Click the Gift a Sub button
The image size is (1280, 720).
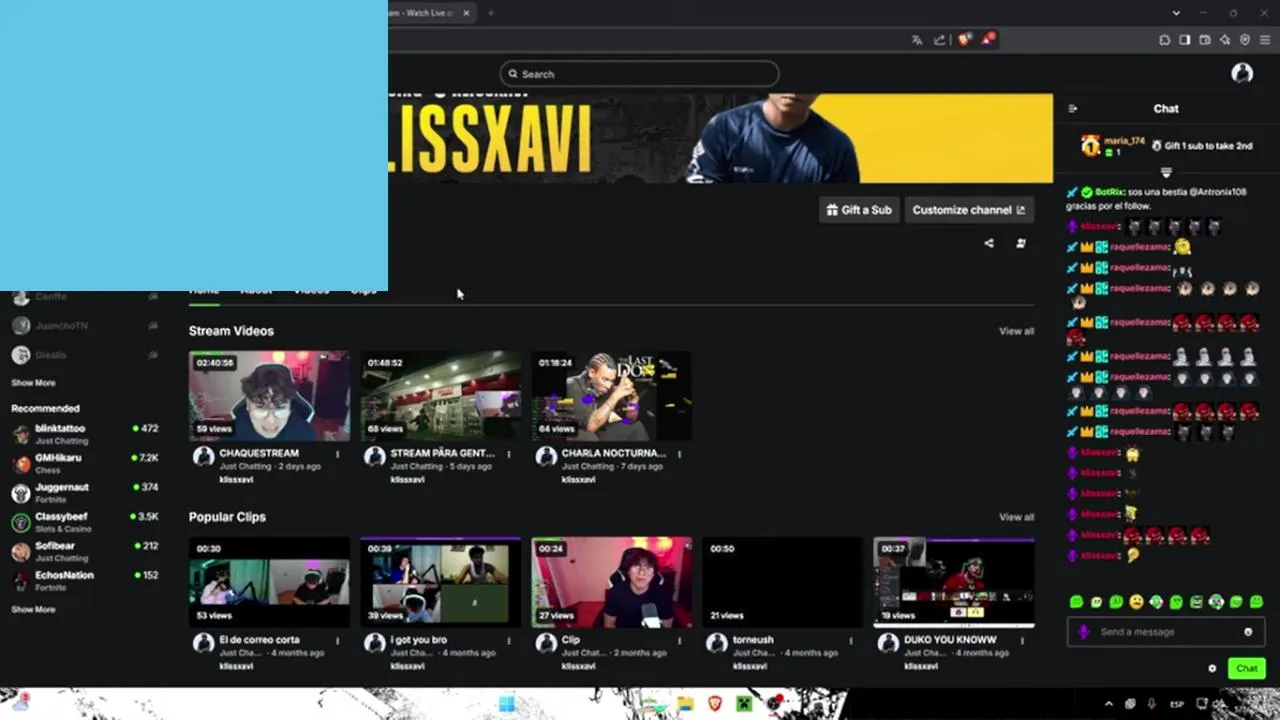tap(859, 210)
